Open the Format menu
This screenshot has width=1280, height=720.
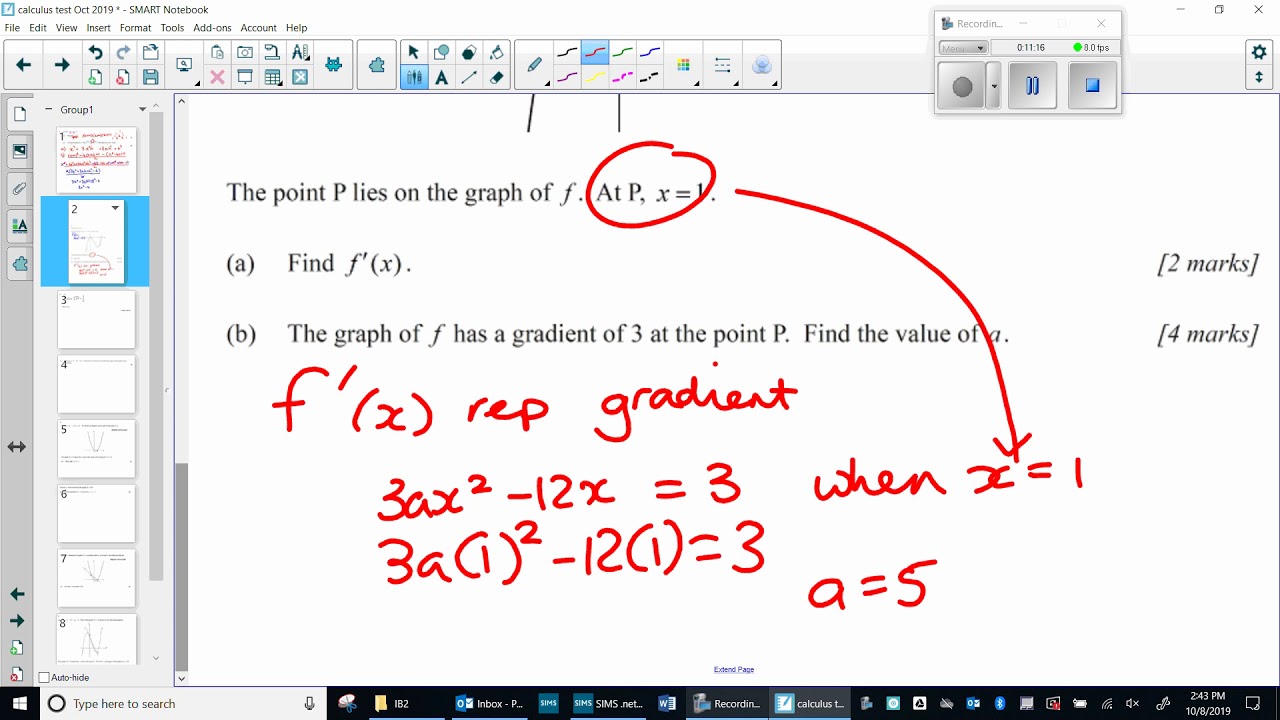point(136,28)
